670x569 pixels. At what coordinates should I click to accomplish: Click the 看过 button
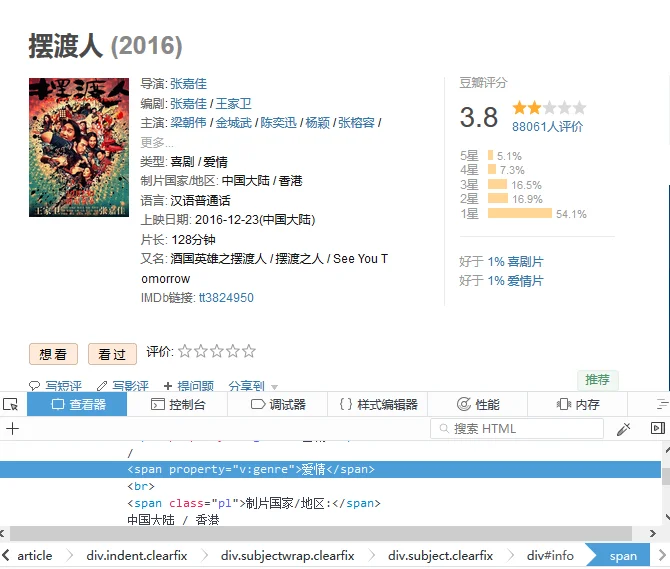[x=112, y=354]
